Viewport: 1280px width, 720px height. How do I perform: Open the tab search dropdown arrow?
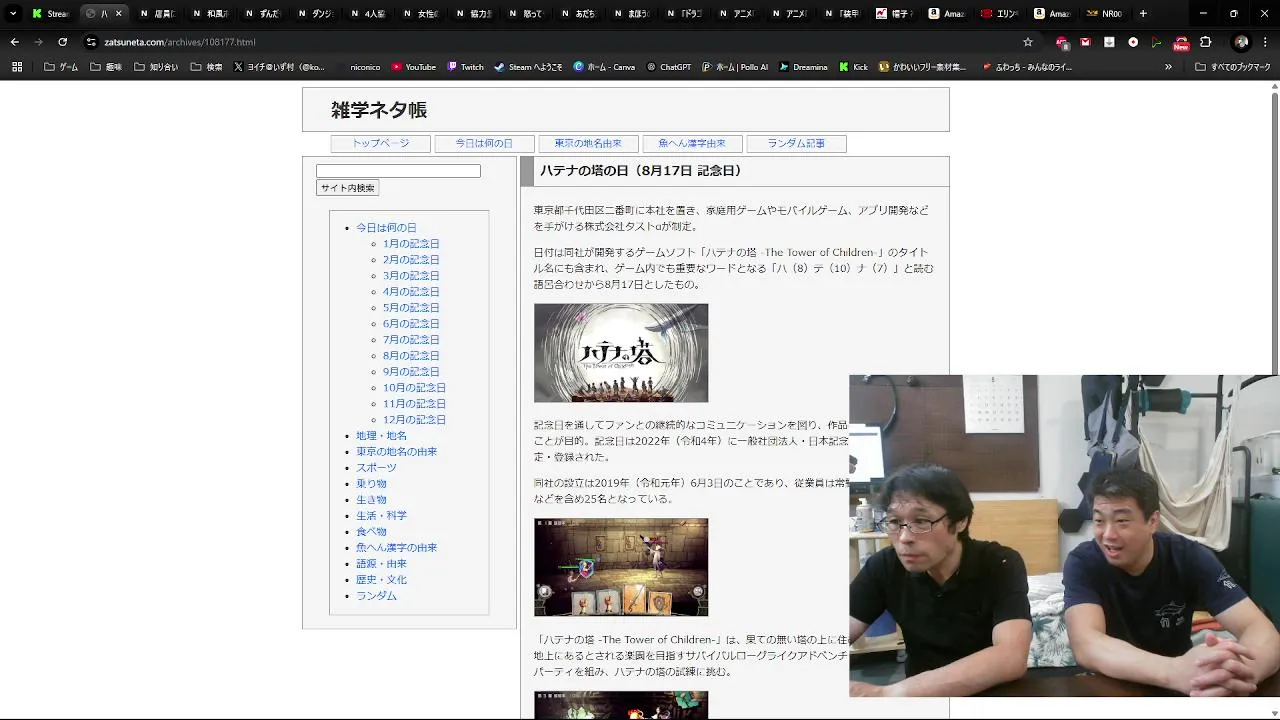[13, 14]
